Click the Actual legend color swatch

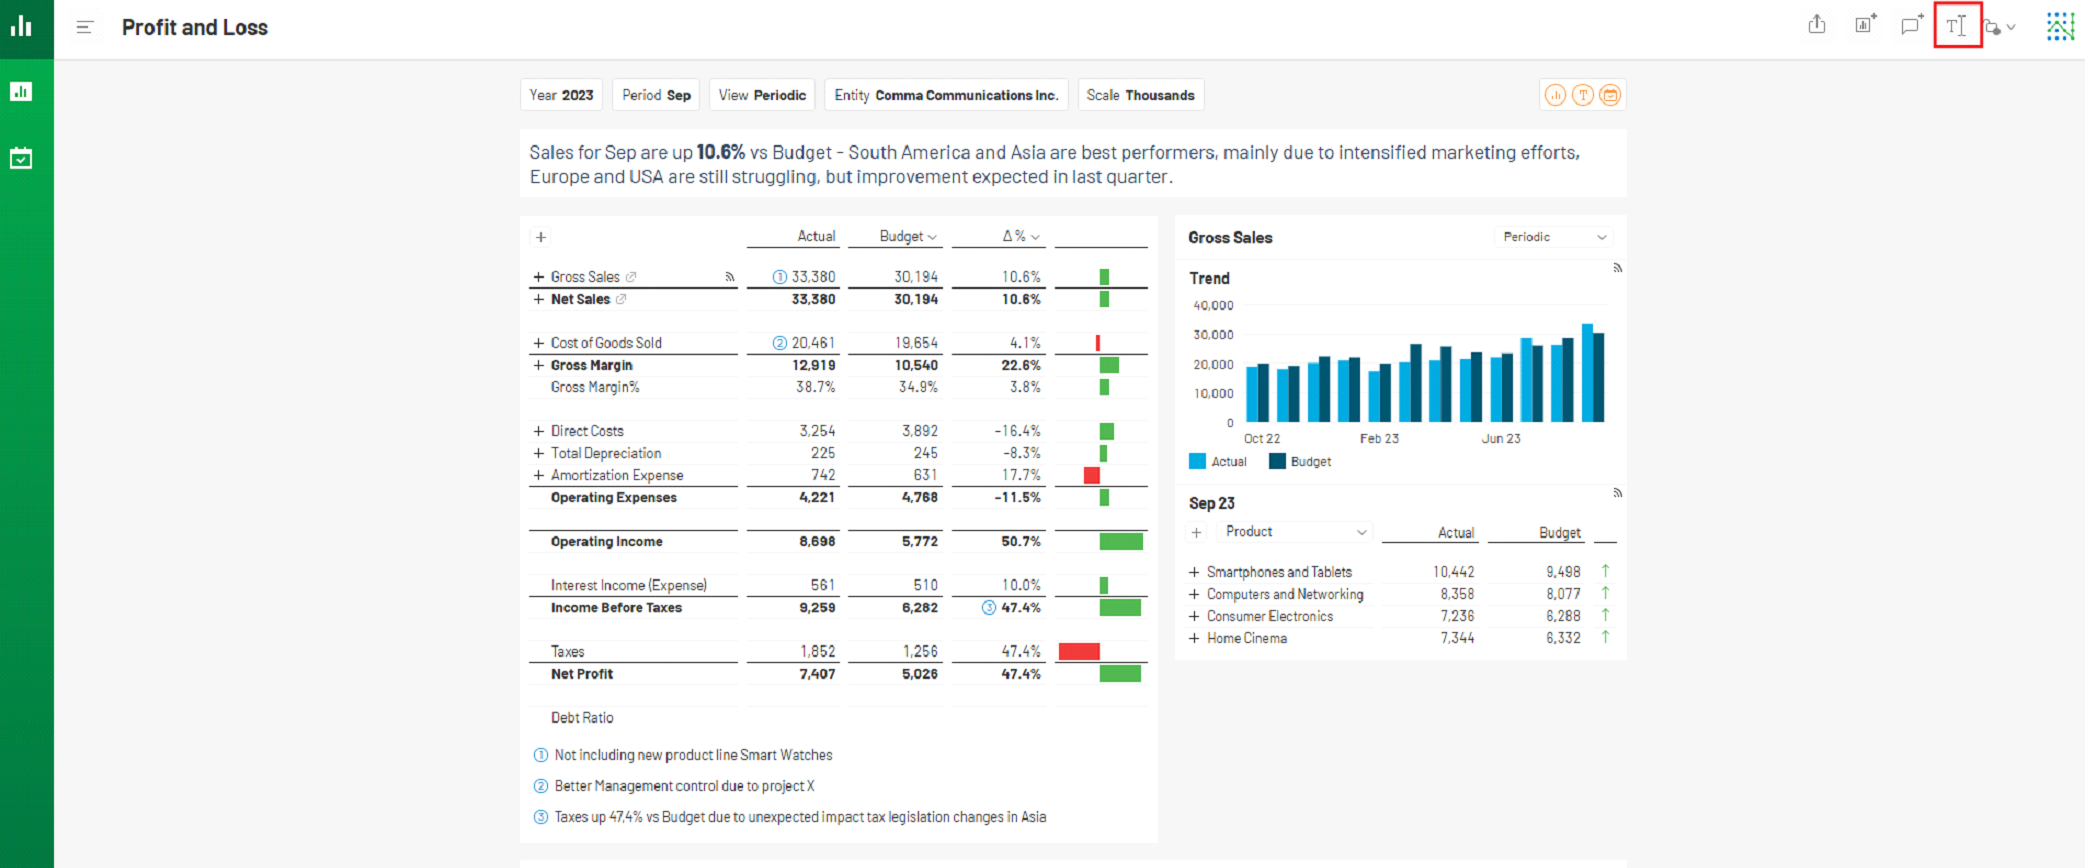coord(1197,461)
